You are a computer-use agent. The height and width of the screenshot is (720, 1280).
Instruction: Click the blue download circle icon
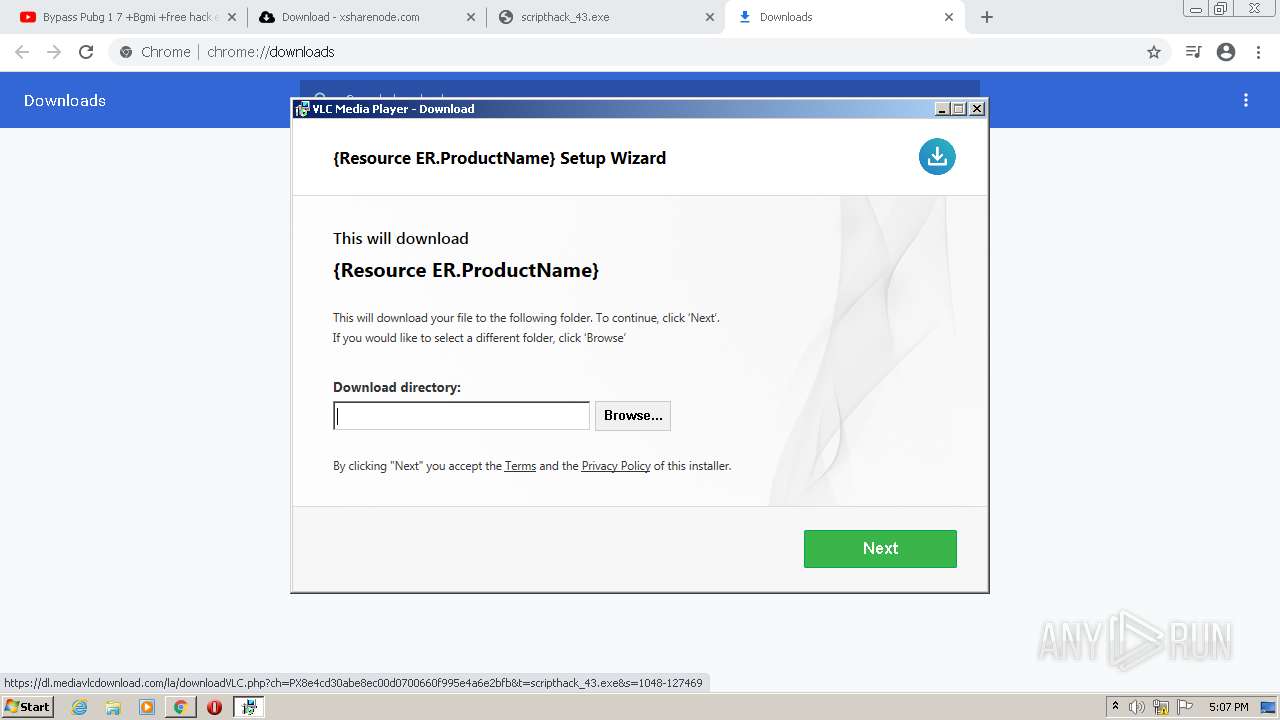click(x=937, y=156)
